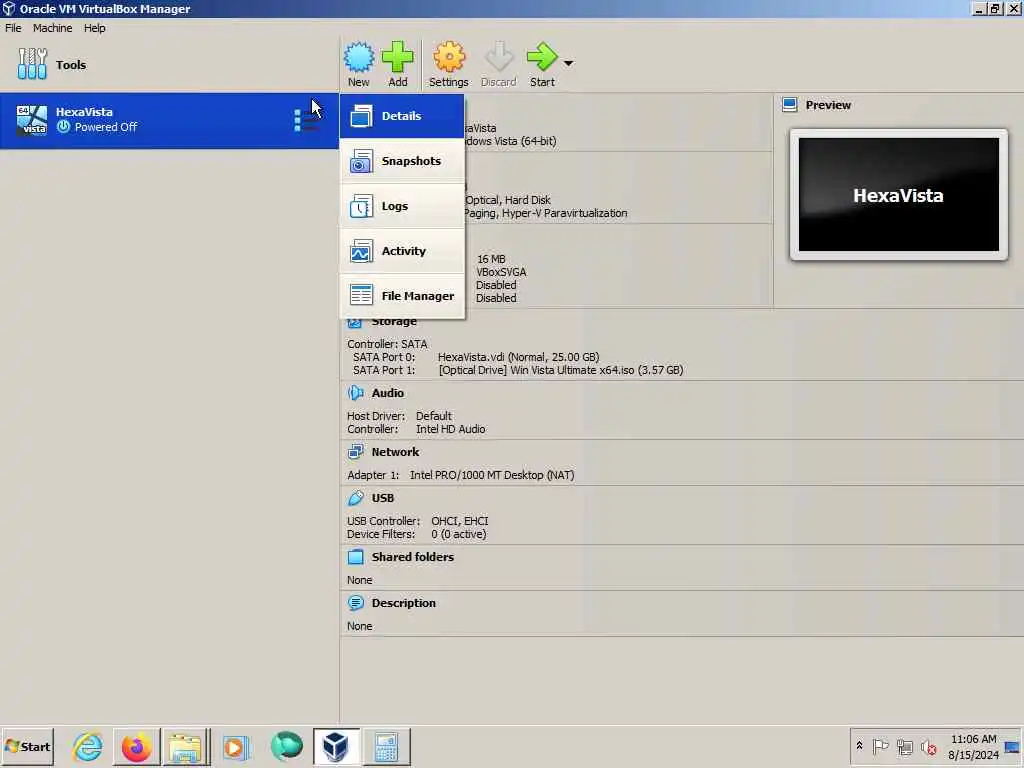1024x768 pixels.
Task: Click the Network section adapter icon
Action: point(356,451)
